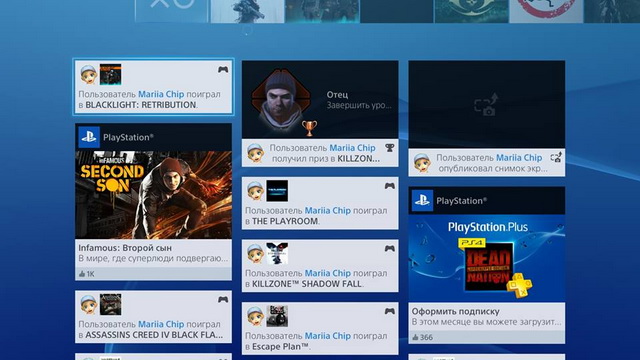Open the Отец trophy character image

(x=281, y=100)
